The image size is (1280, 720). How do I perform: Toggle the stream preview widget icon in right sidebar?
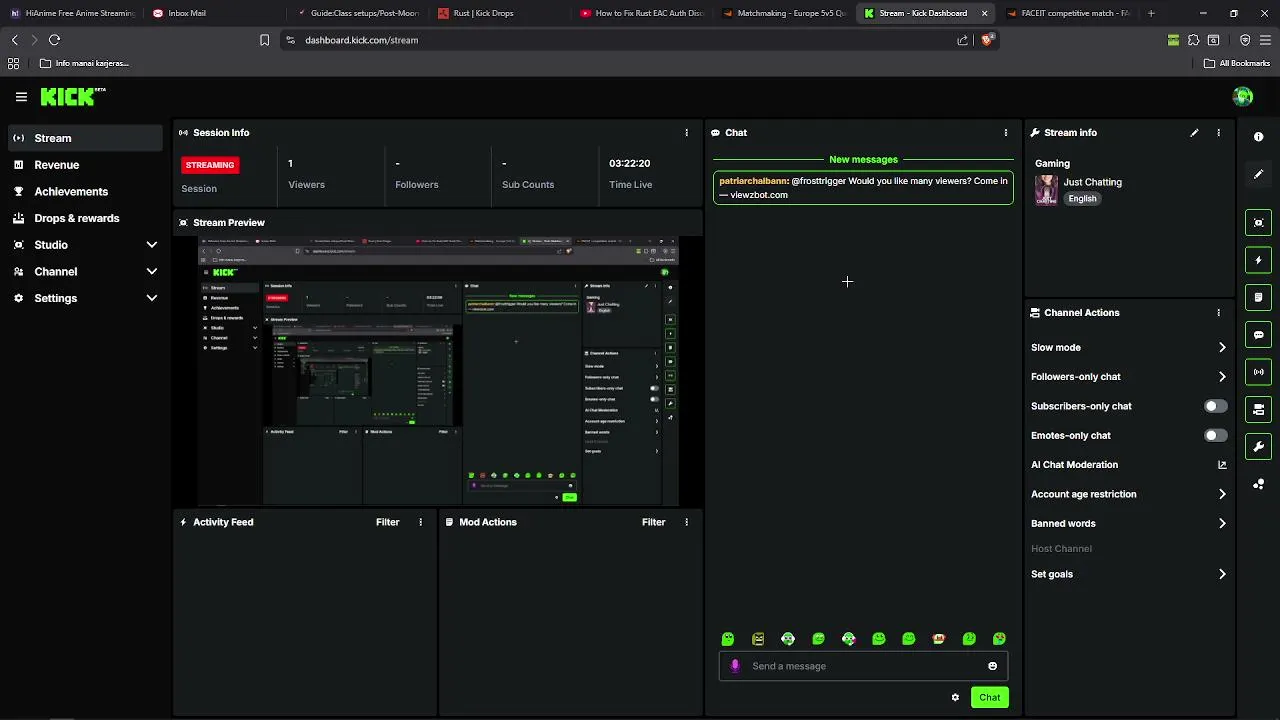pyautogui.click(x=1258, y=222)
